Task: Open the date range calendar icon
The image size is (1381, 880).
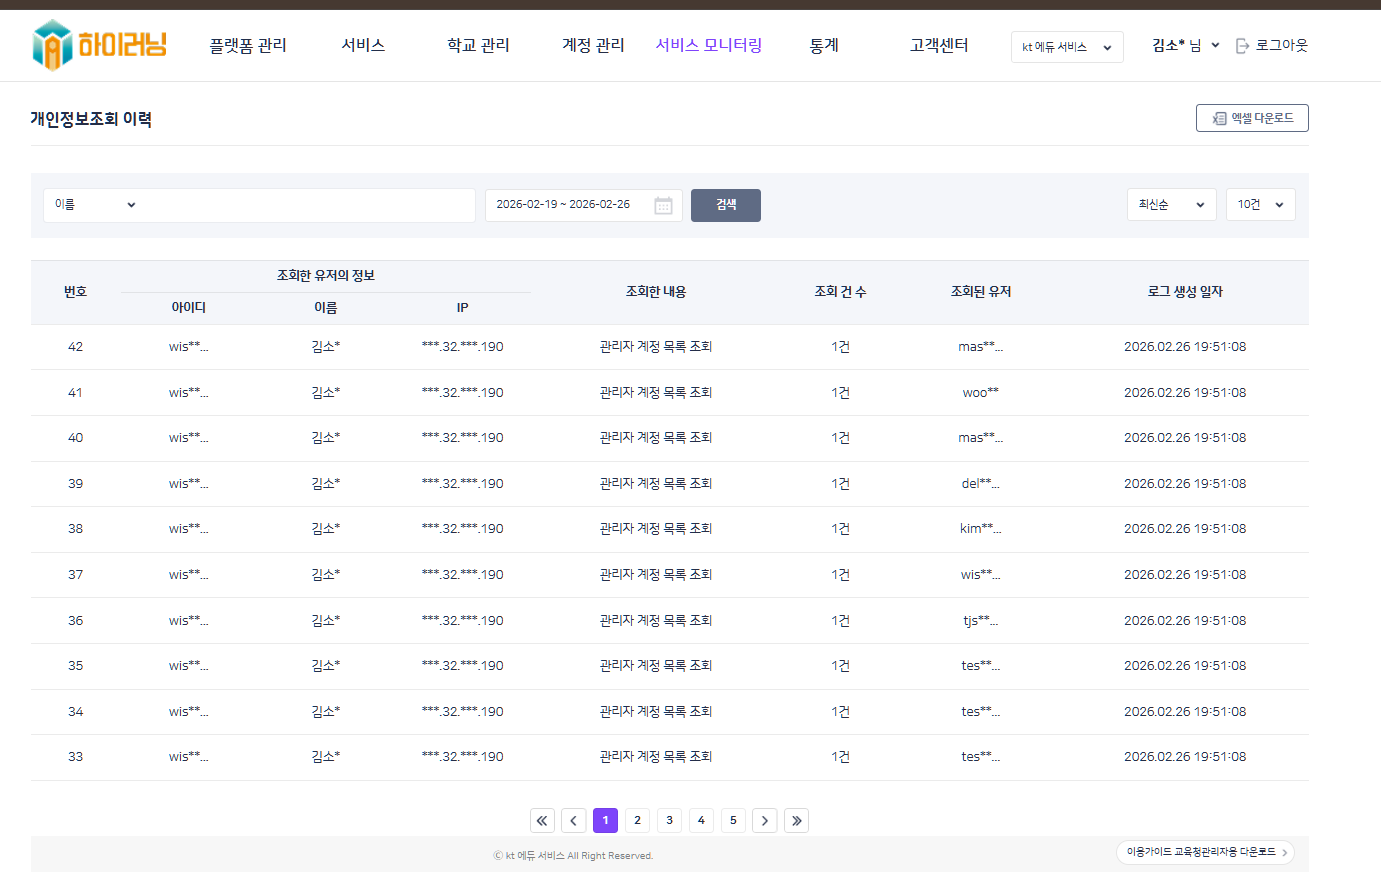Action: click(663, 205)
